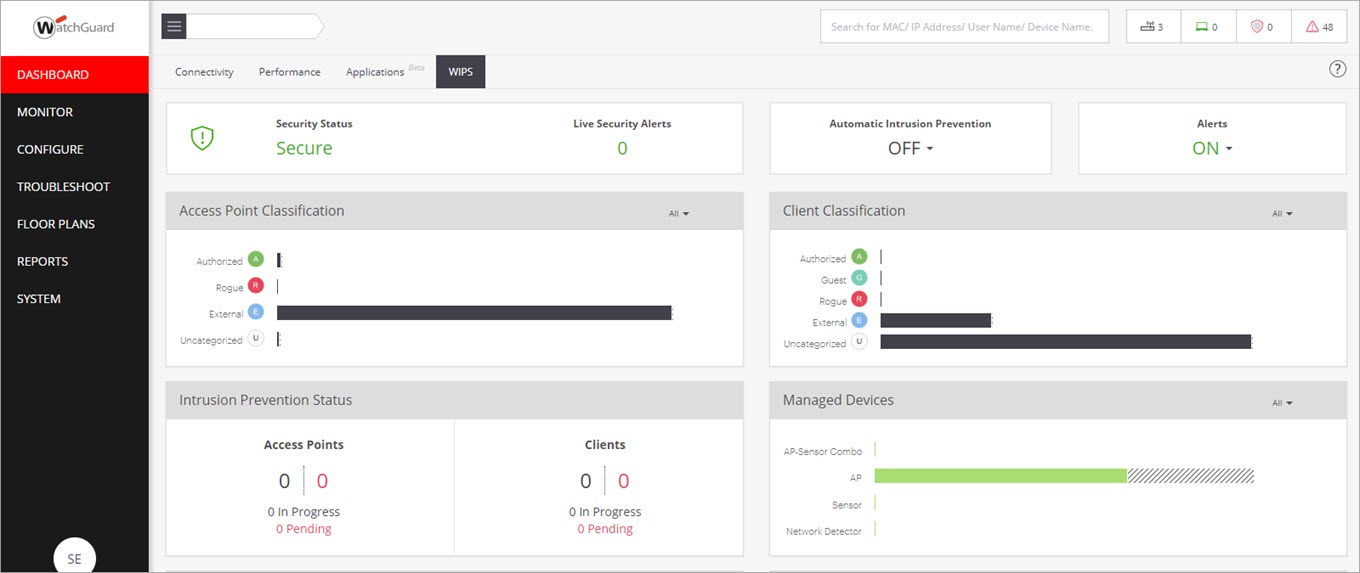Image resolution: width=1360 pixels, height=573 pixels.
Task: Click 0 In Progress under Access Points
Action: (x=304, y=511)
